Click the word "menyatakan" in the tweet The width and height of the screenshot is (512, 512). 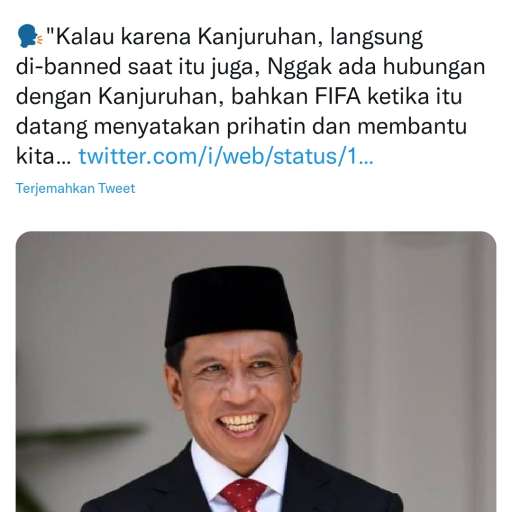click(x=157, y=128)
